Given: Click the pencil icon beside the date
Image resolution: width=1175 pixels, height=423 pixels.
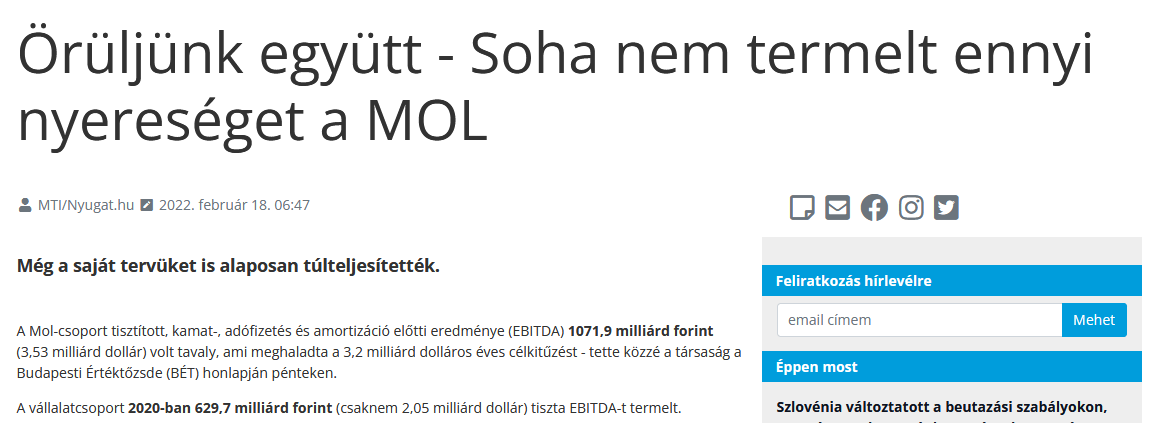Looking at the screenshot, I should (147, 206).
